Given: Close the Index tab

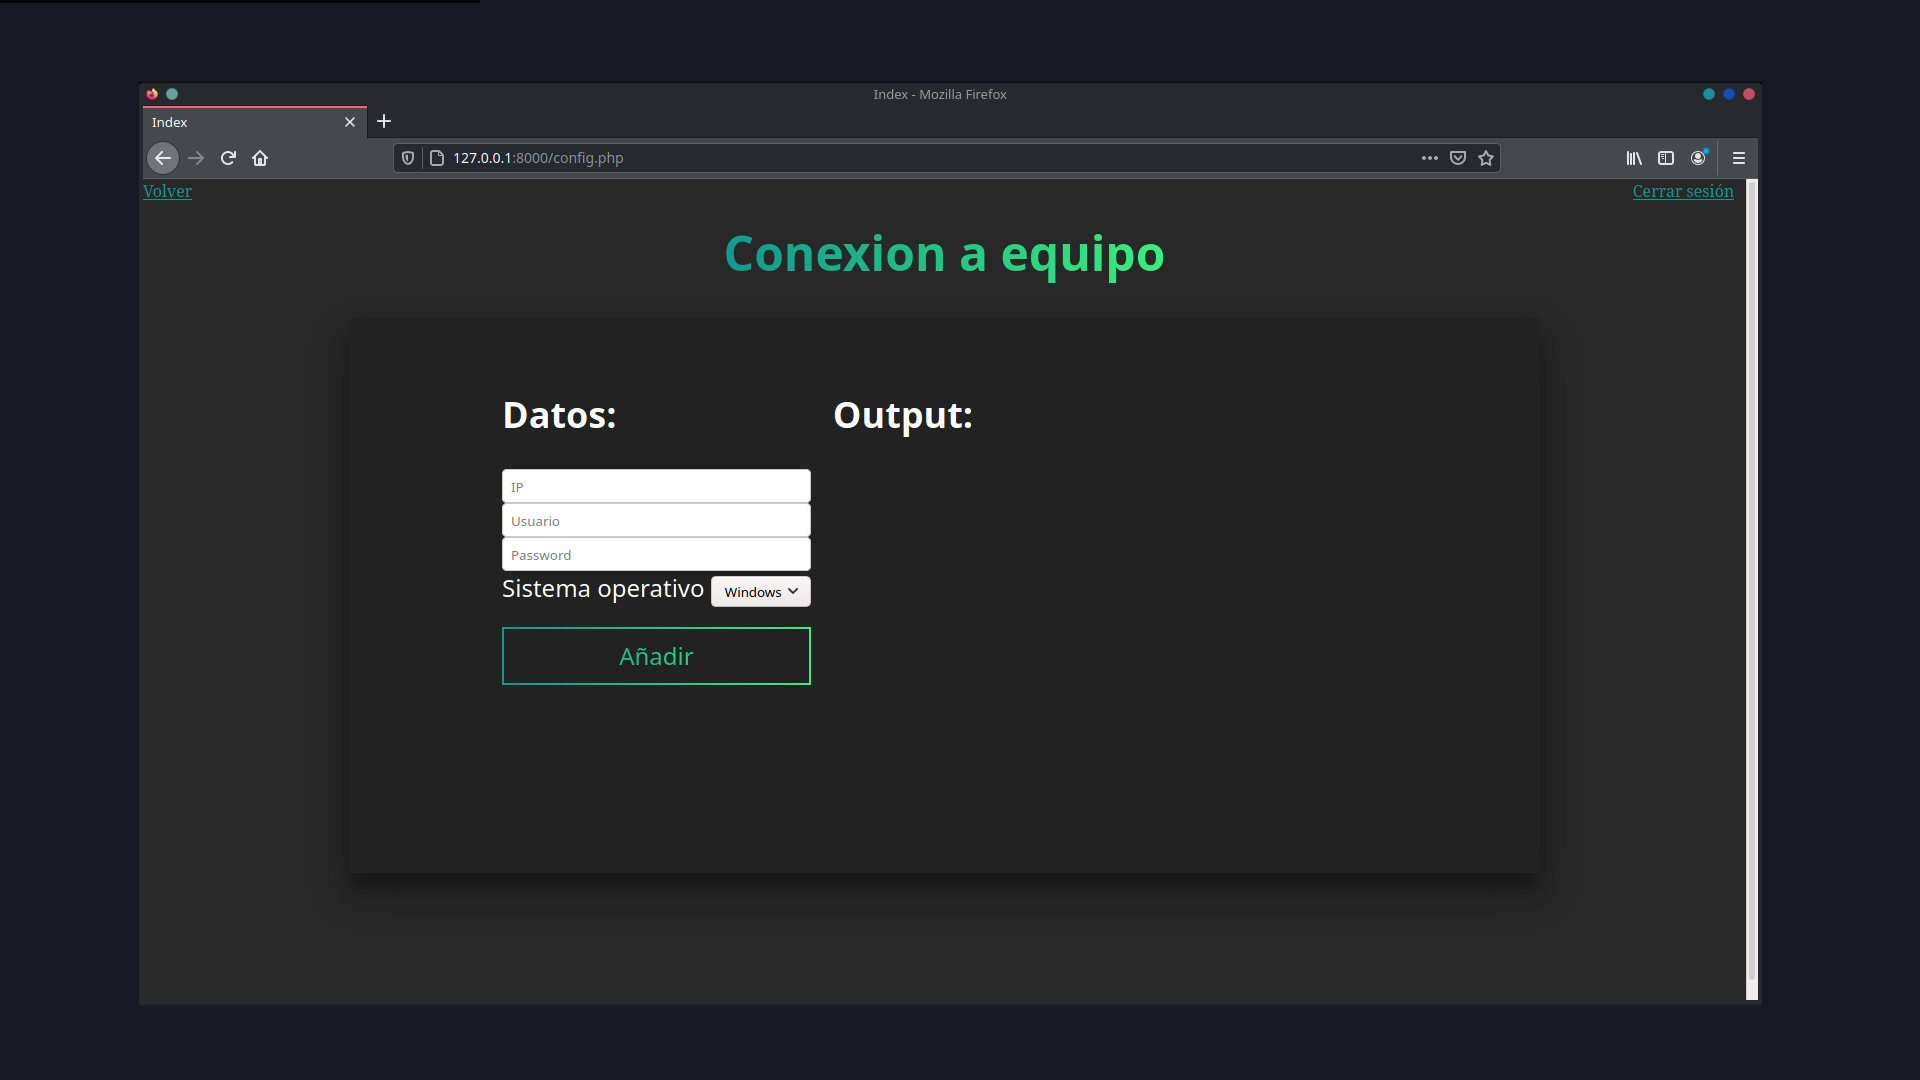Looking at the screenshot, I should pos(349,121).
